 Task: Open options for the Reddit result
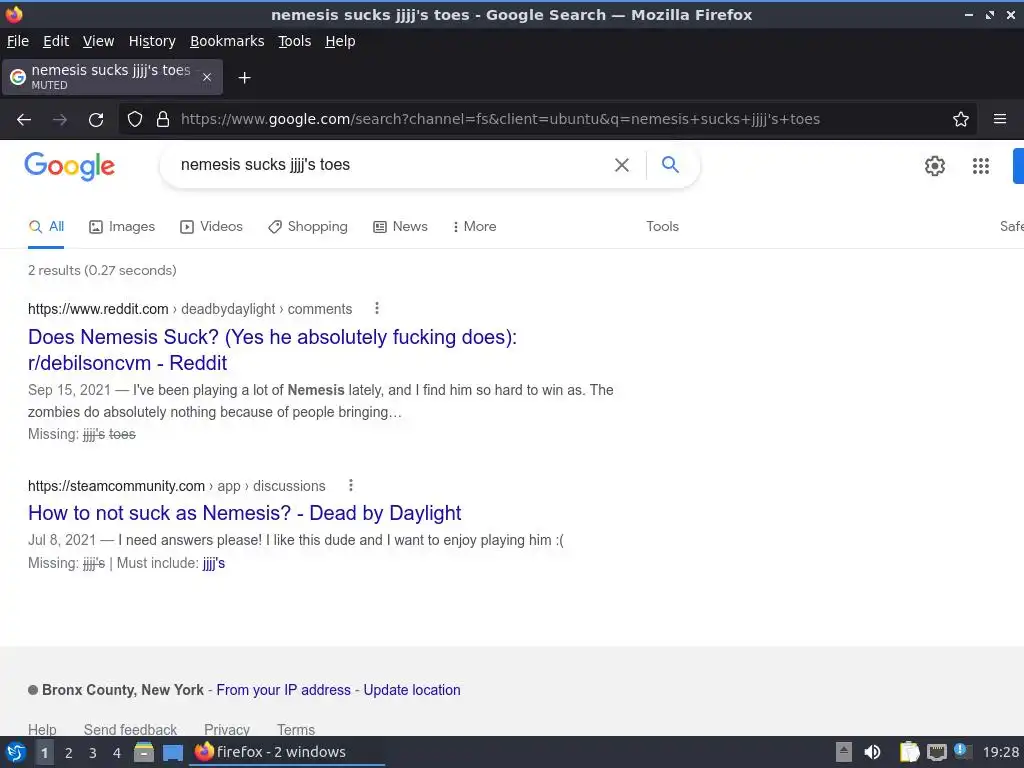coord(377,308)
